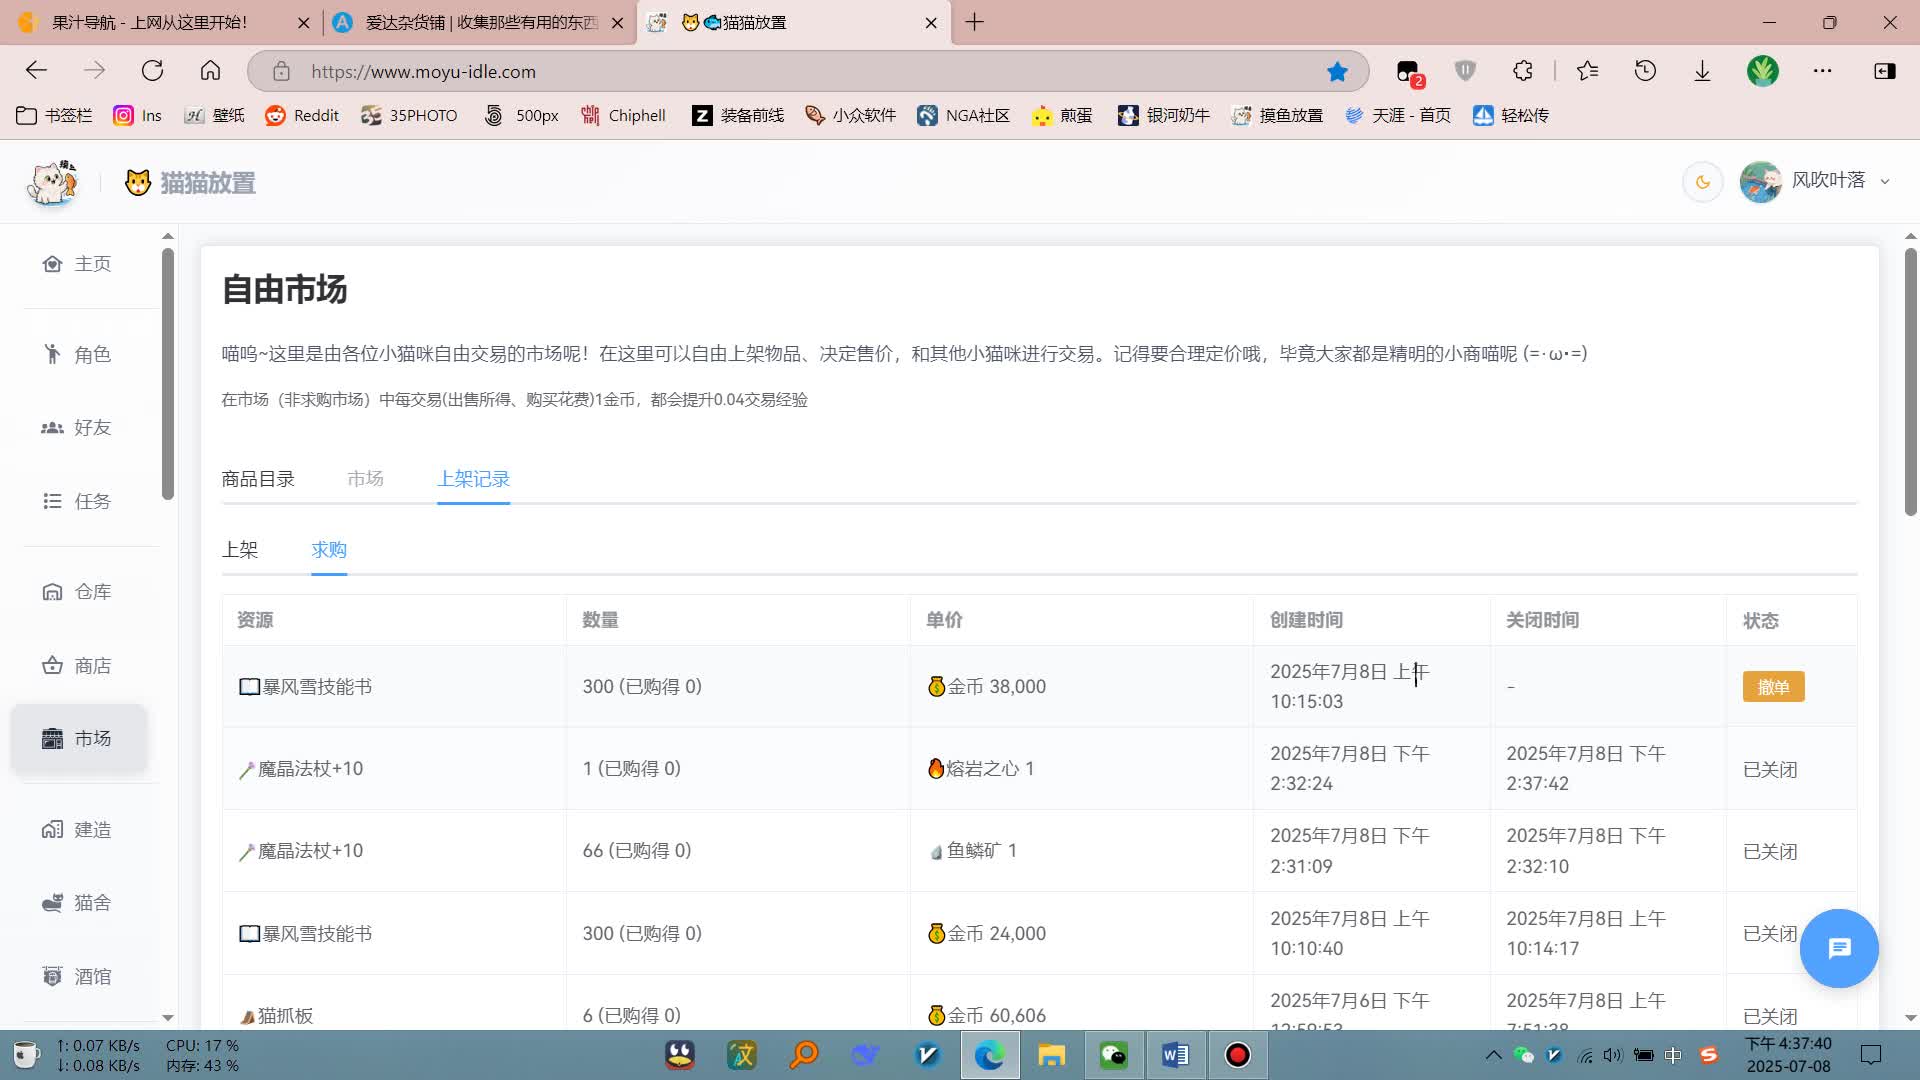The image size is (1920, 1080).
Task: Select the 上架 sub-tab
Action: [x=240, y=550]
